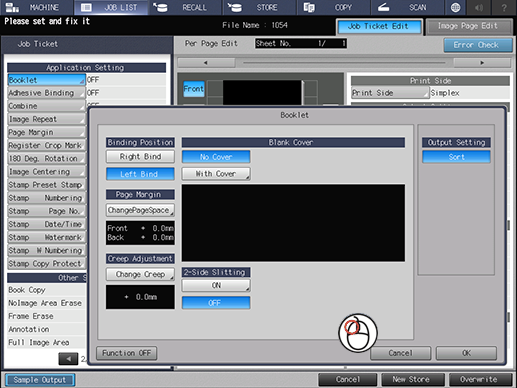The image size is (517, 388).
Task: Click the question mark help icon
Action: (504, 7)
